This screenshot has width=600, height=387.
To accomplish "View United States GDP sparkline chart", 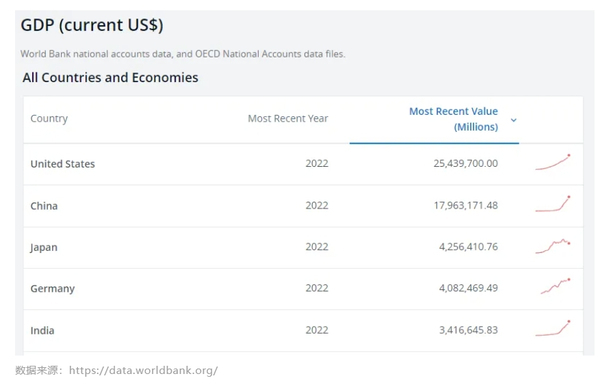I will (553, 162).
